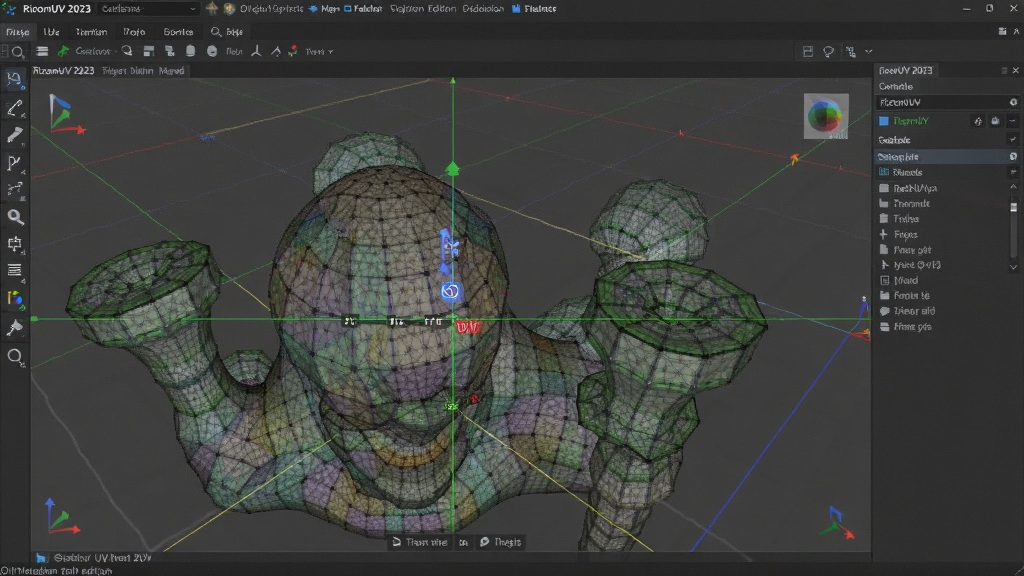Expand the dropdown arrow on the Dlinede row
1024x576 pixels.
[1013, 172]
